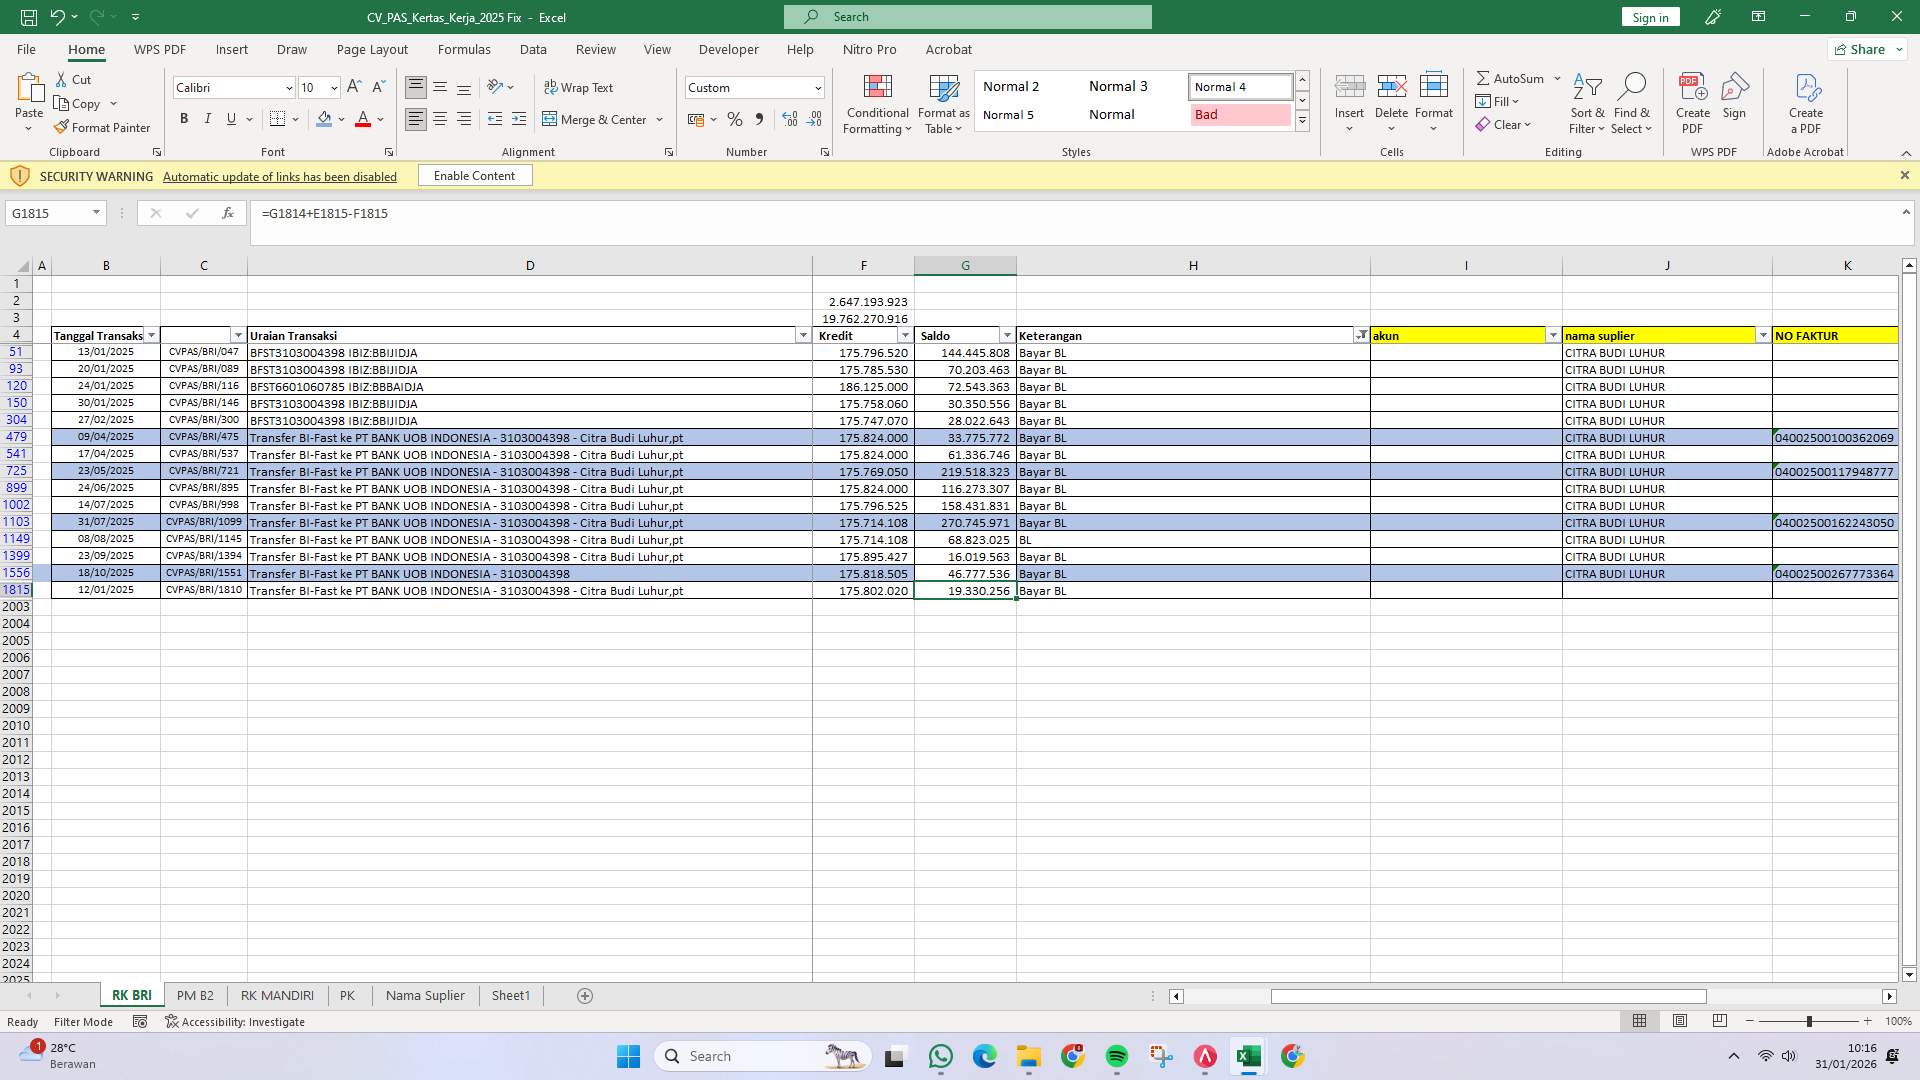Click the AutoSum icon

pos(1486,77)
